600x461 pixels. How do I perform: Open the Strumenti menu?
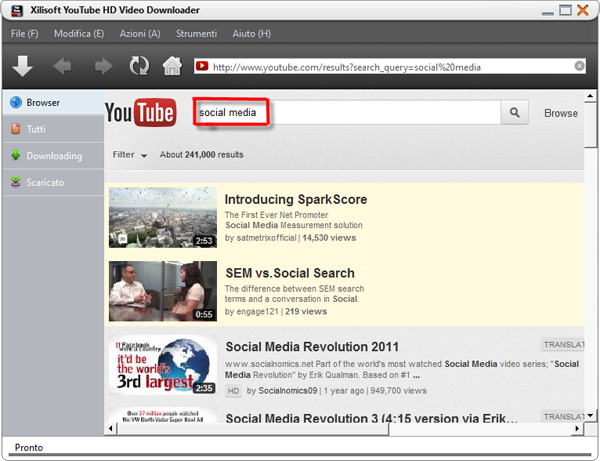tap(196, 34)
